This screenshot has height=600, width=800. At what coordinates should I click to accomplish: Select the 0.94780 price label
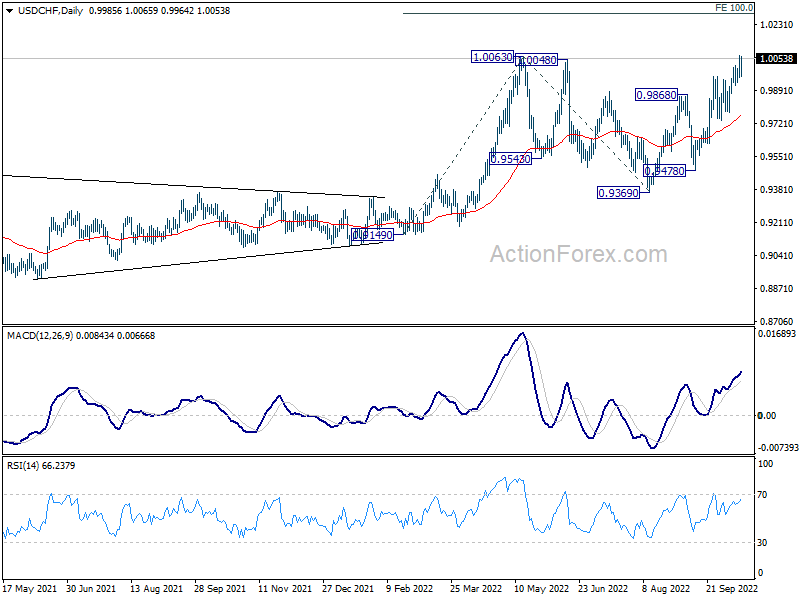[664, 171]
